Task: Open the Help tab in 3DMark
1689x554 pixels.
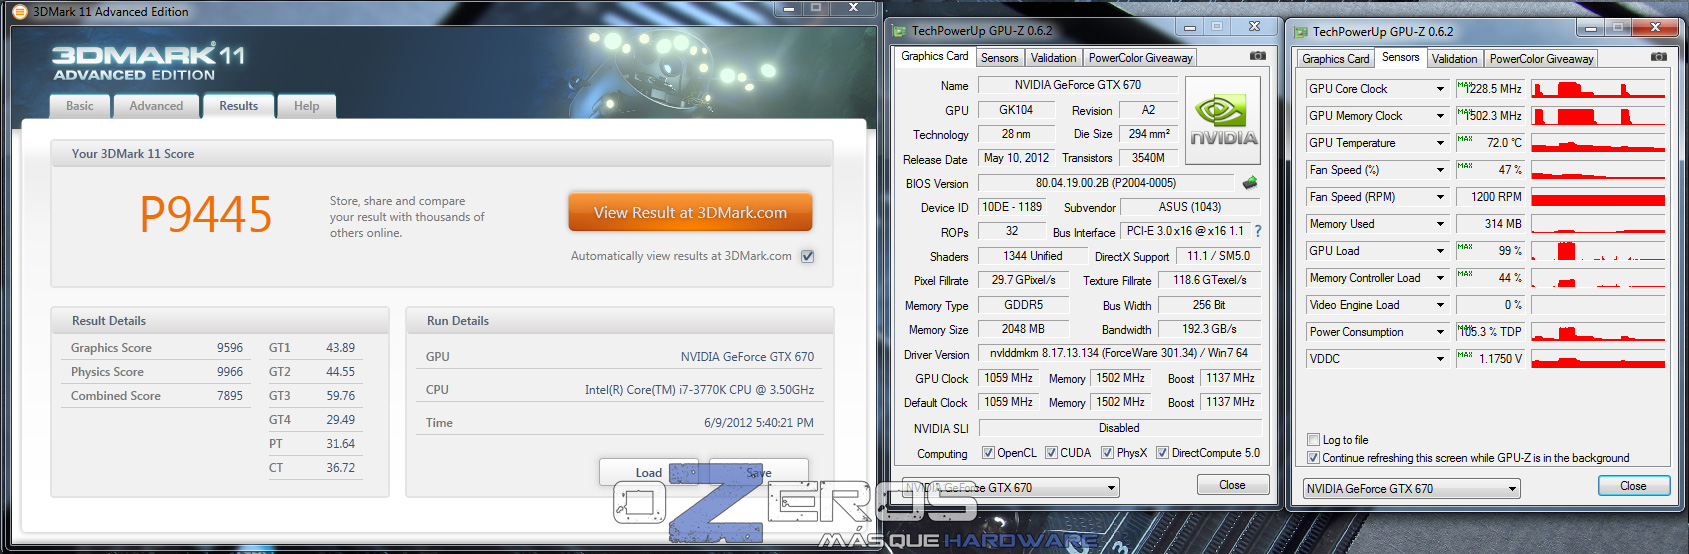Action: point(306,106)
